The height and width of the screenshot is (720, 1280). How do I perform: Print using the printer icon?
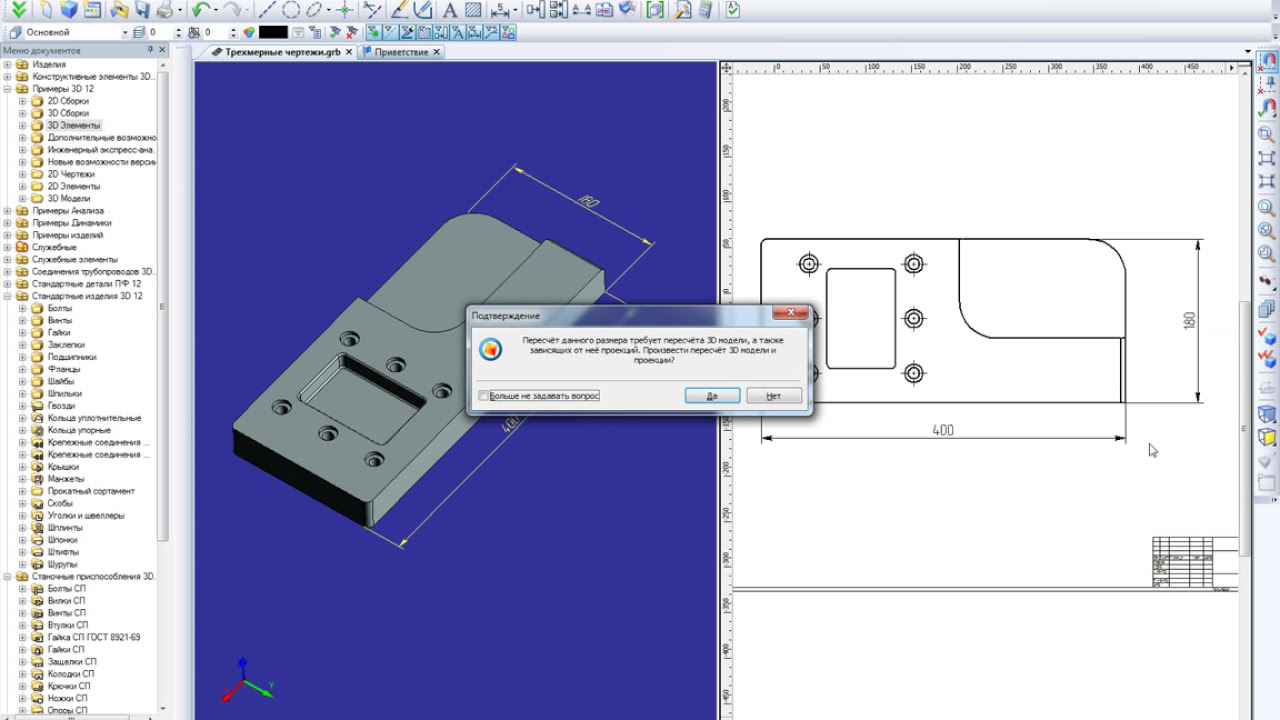(x=164, y=10)
